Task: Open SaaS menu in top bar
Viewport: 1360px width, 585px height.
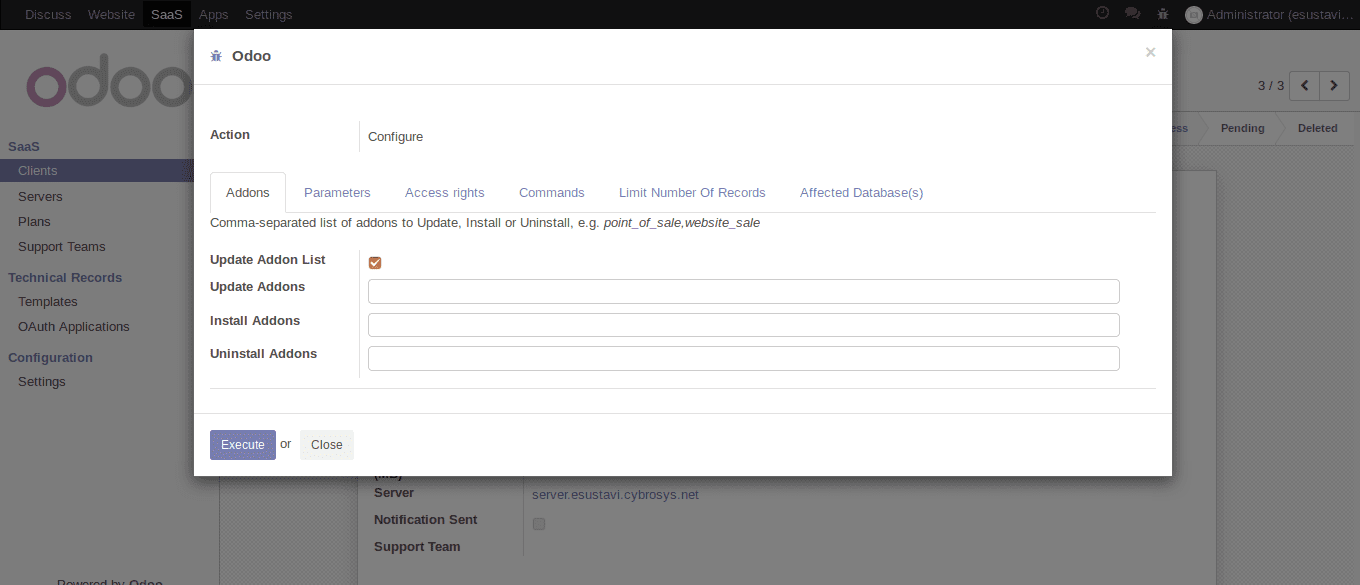Action: pyautogui.click(x=167, y=14)
